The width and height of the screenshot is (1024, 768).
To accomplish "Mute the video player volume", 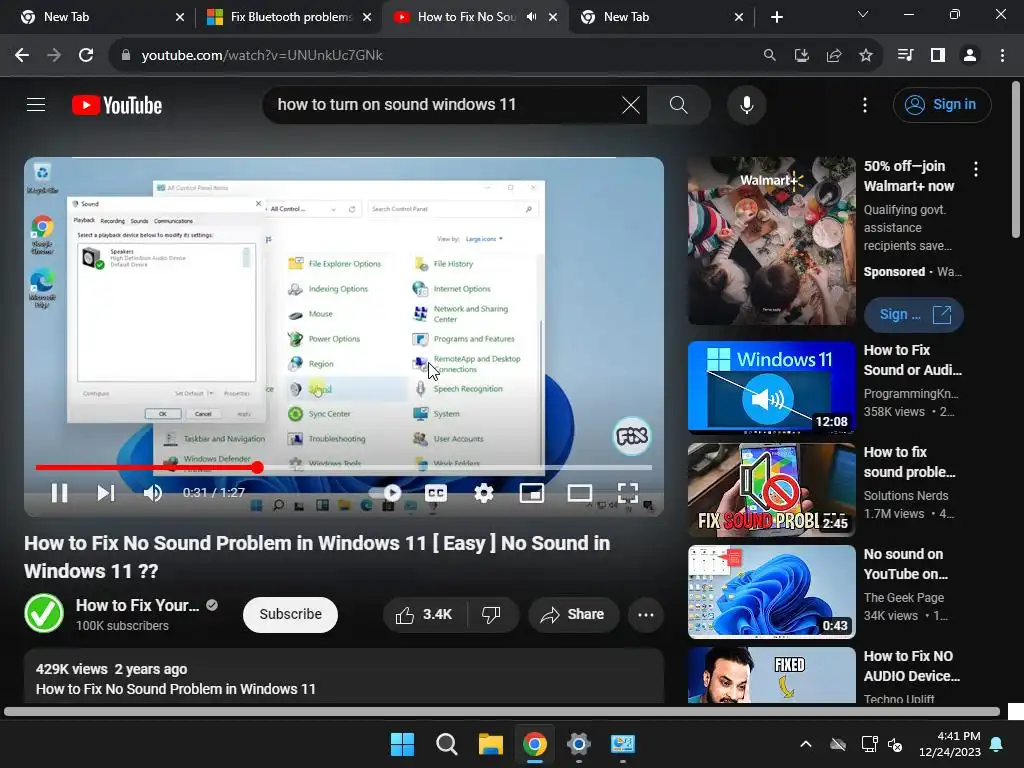I will click(152, 493).
